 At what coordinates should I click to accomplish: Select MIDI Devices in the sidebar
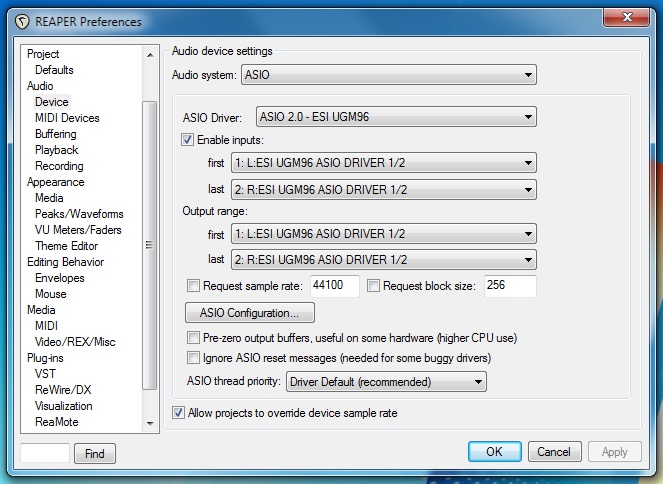pyautogui.click(x=67, y=118)
